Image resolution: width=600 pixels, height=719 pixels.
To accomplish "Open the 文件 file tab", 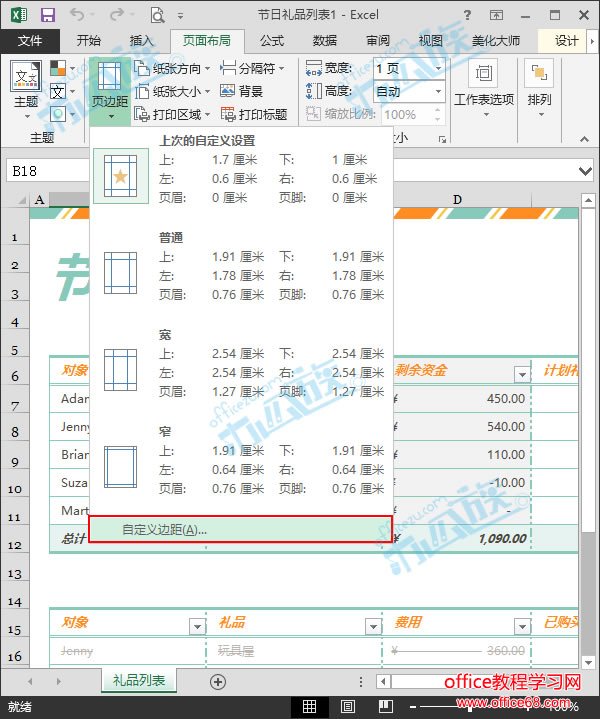I will click(29, 41).
